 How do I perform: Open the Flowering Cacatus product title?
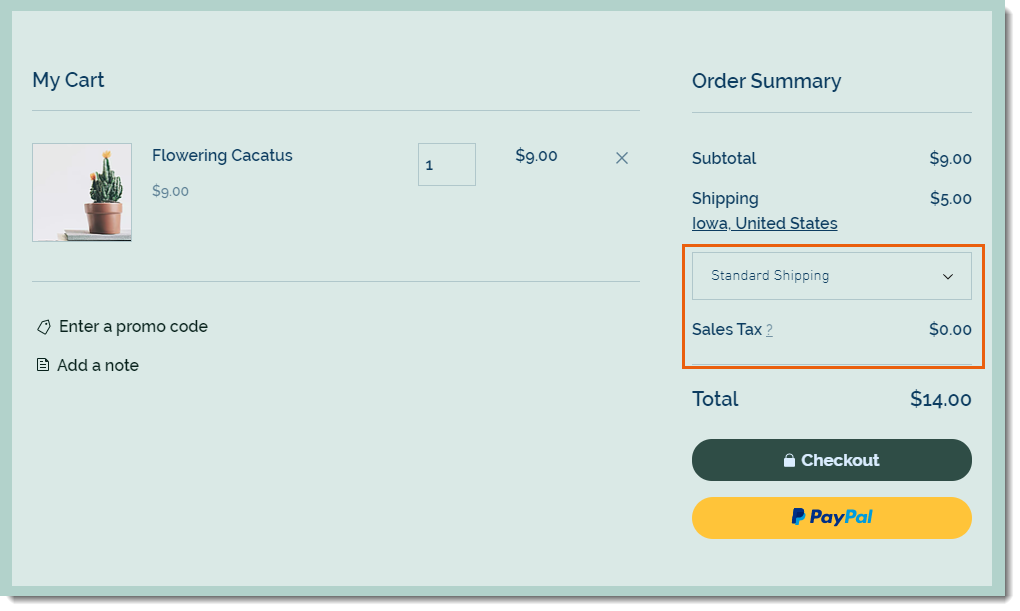click(222, 156)
